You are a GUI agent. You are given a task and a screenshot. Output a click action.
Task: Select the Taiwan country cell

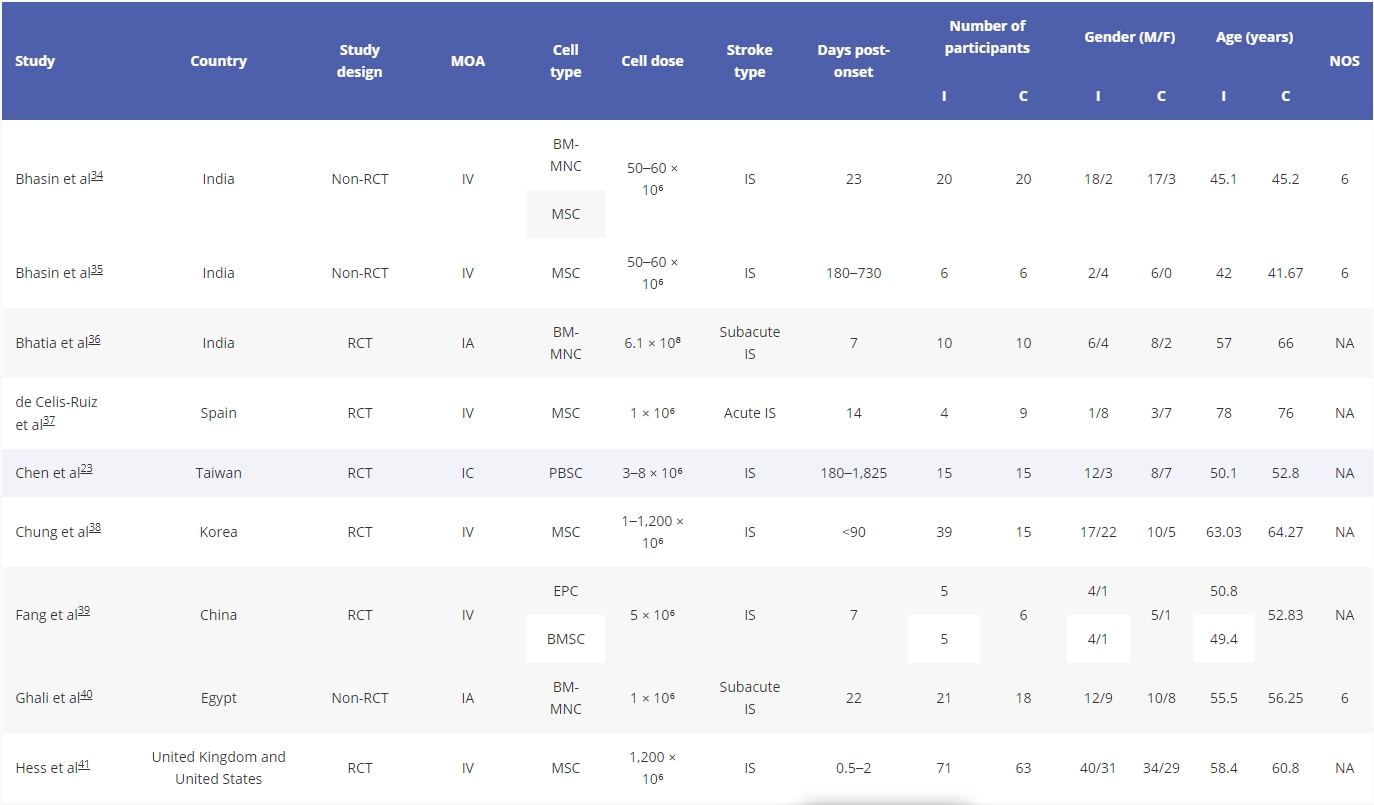tap(218, 473)
